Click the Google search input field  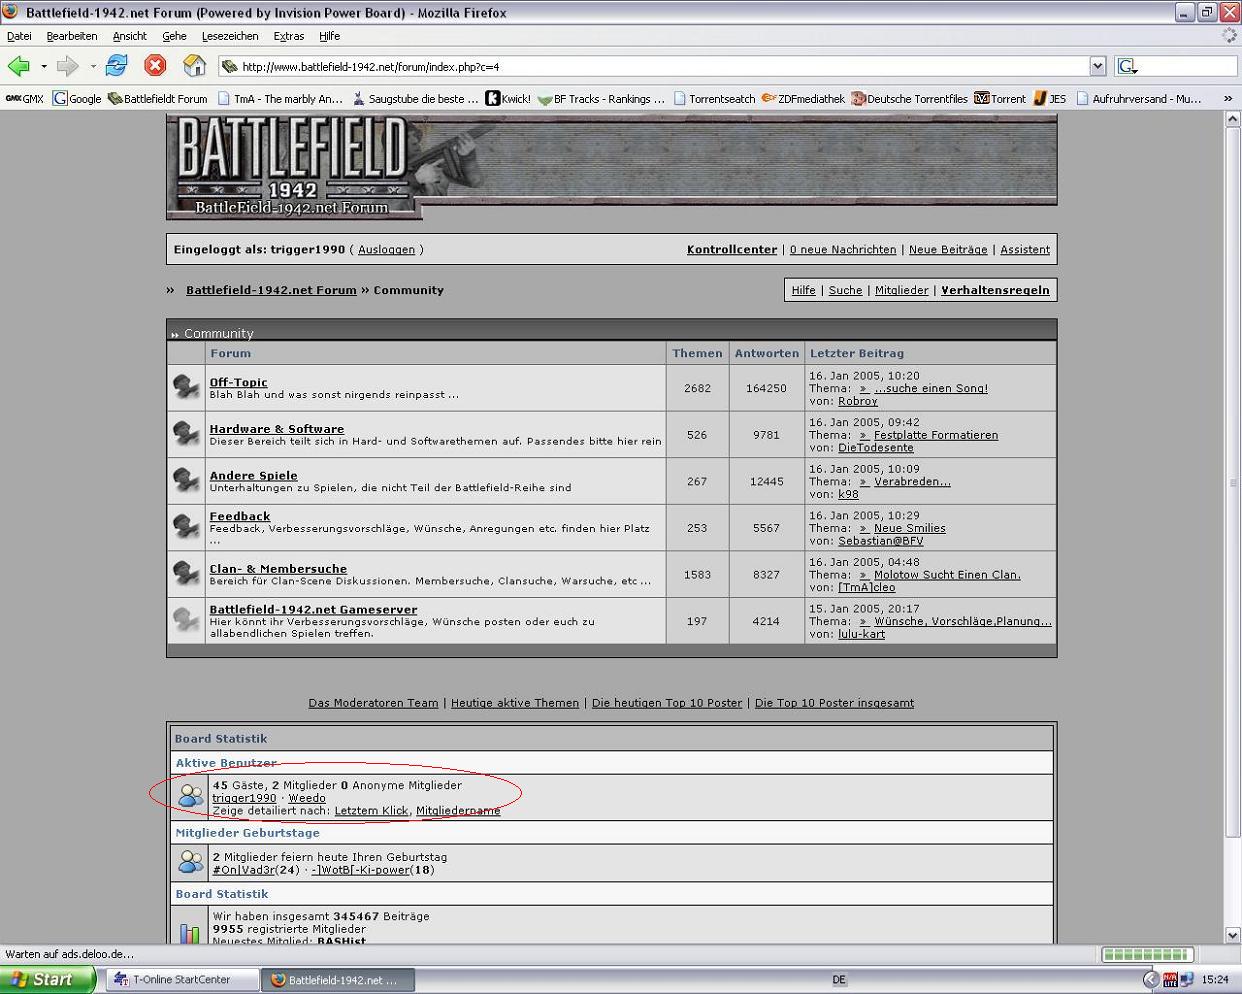point(1188,66)
